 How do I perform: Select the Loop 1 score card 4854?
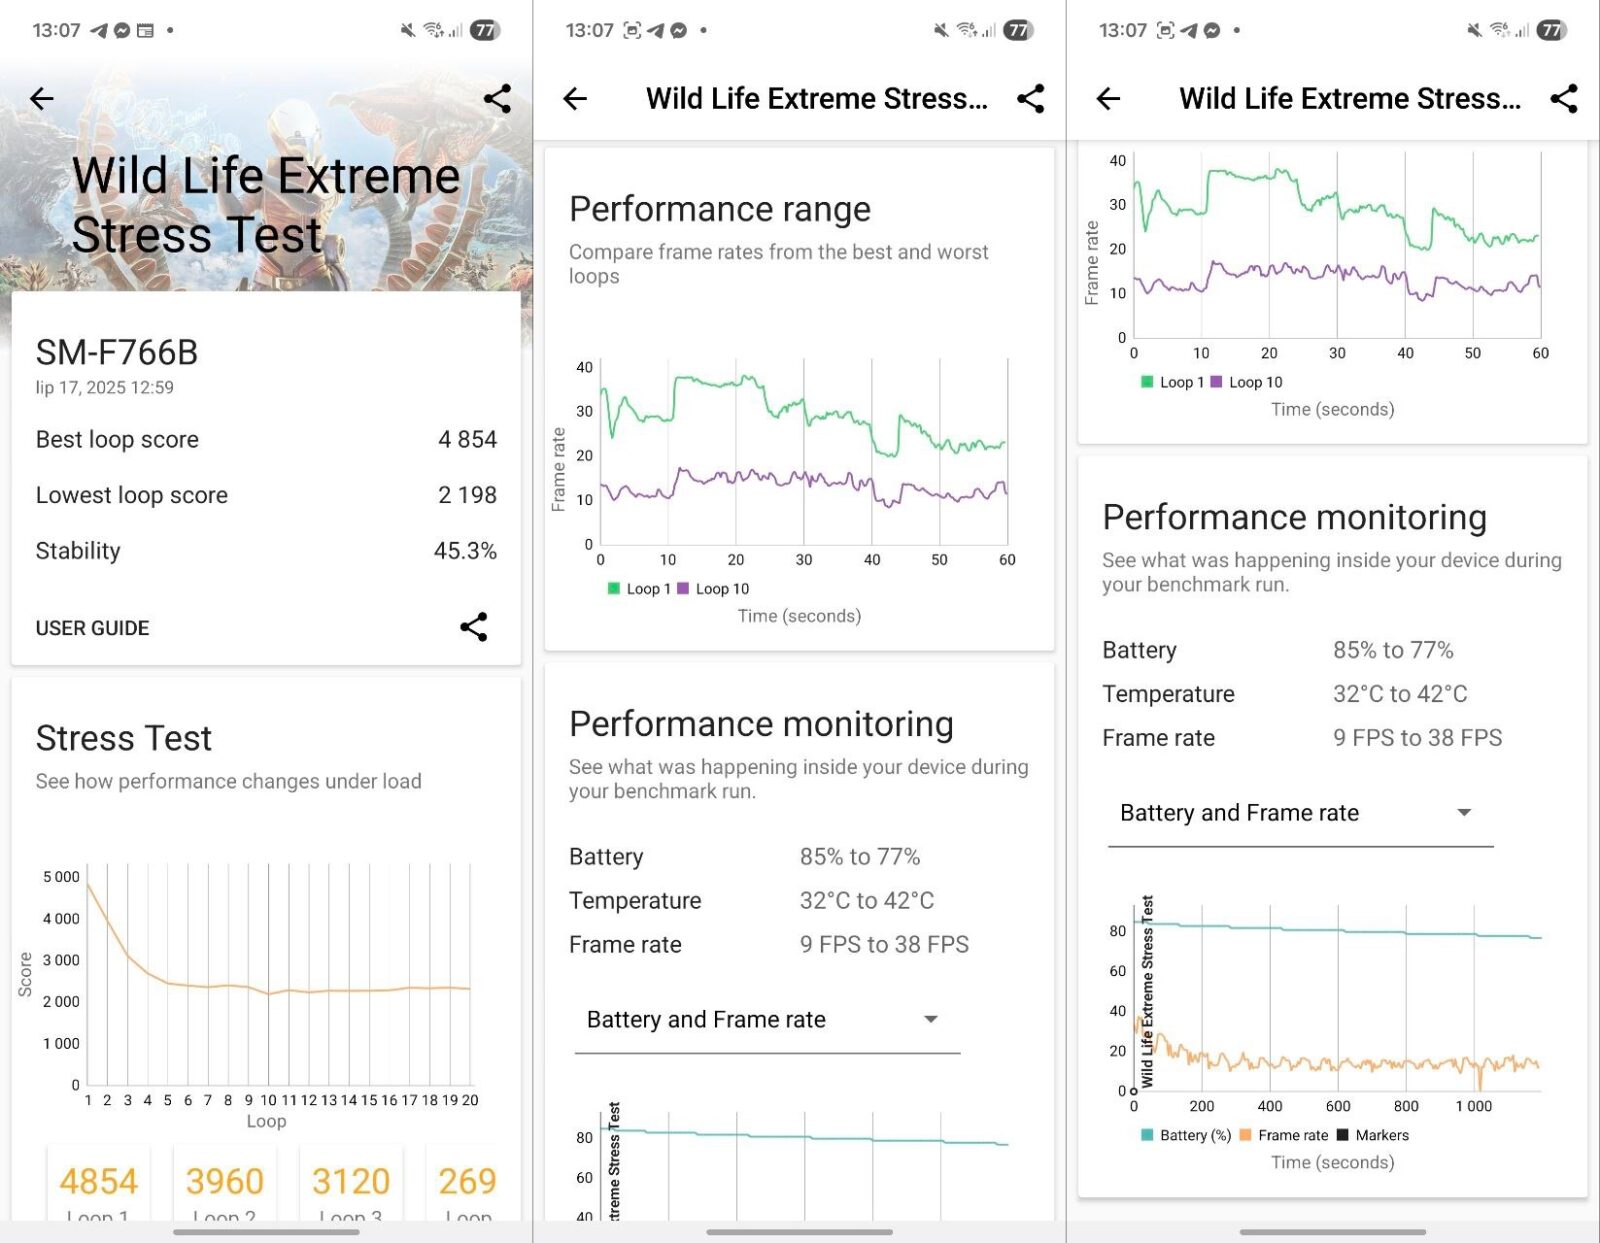(x=98, y=1185)
